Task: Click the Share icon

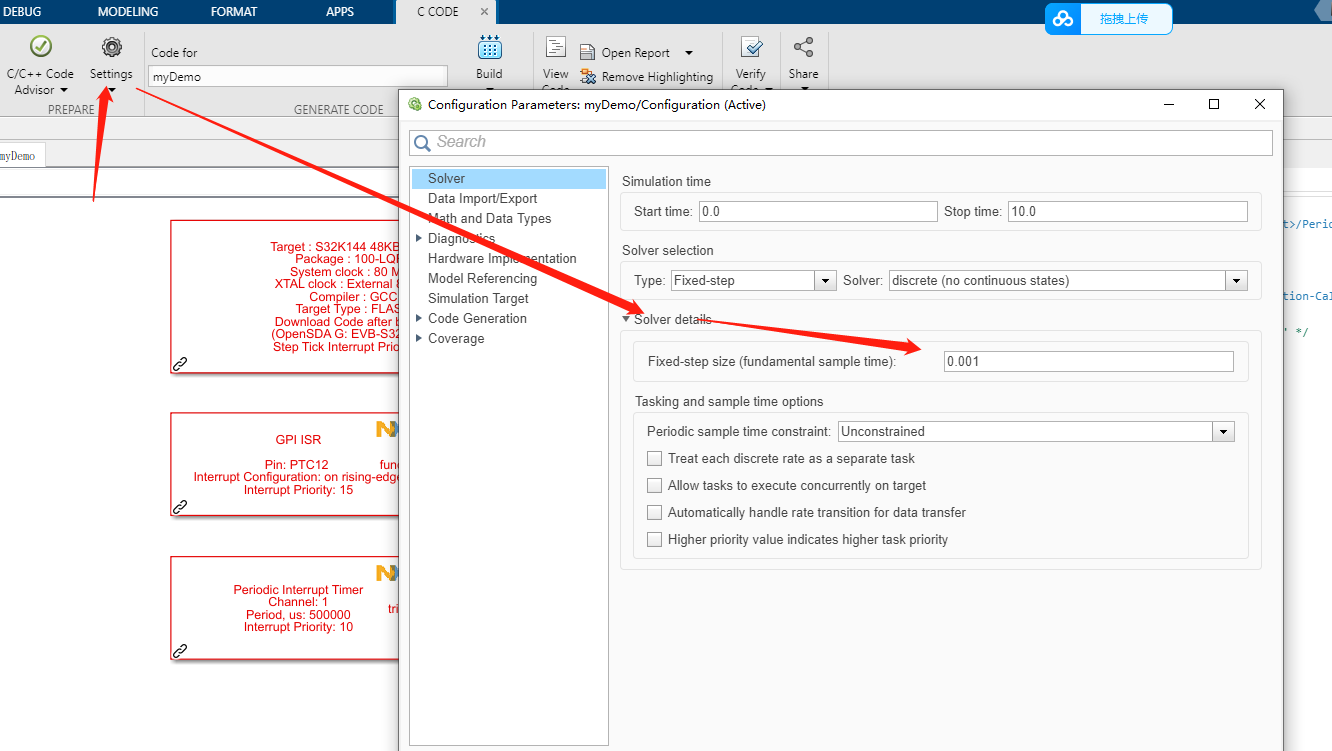Action: pos(803,47)
